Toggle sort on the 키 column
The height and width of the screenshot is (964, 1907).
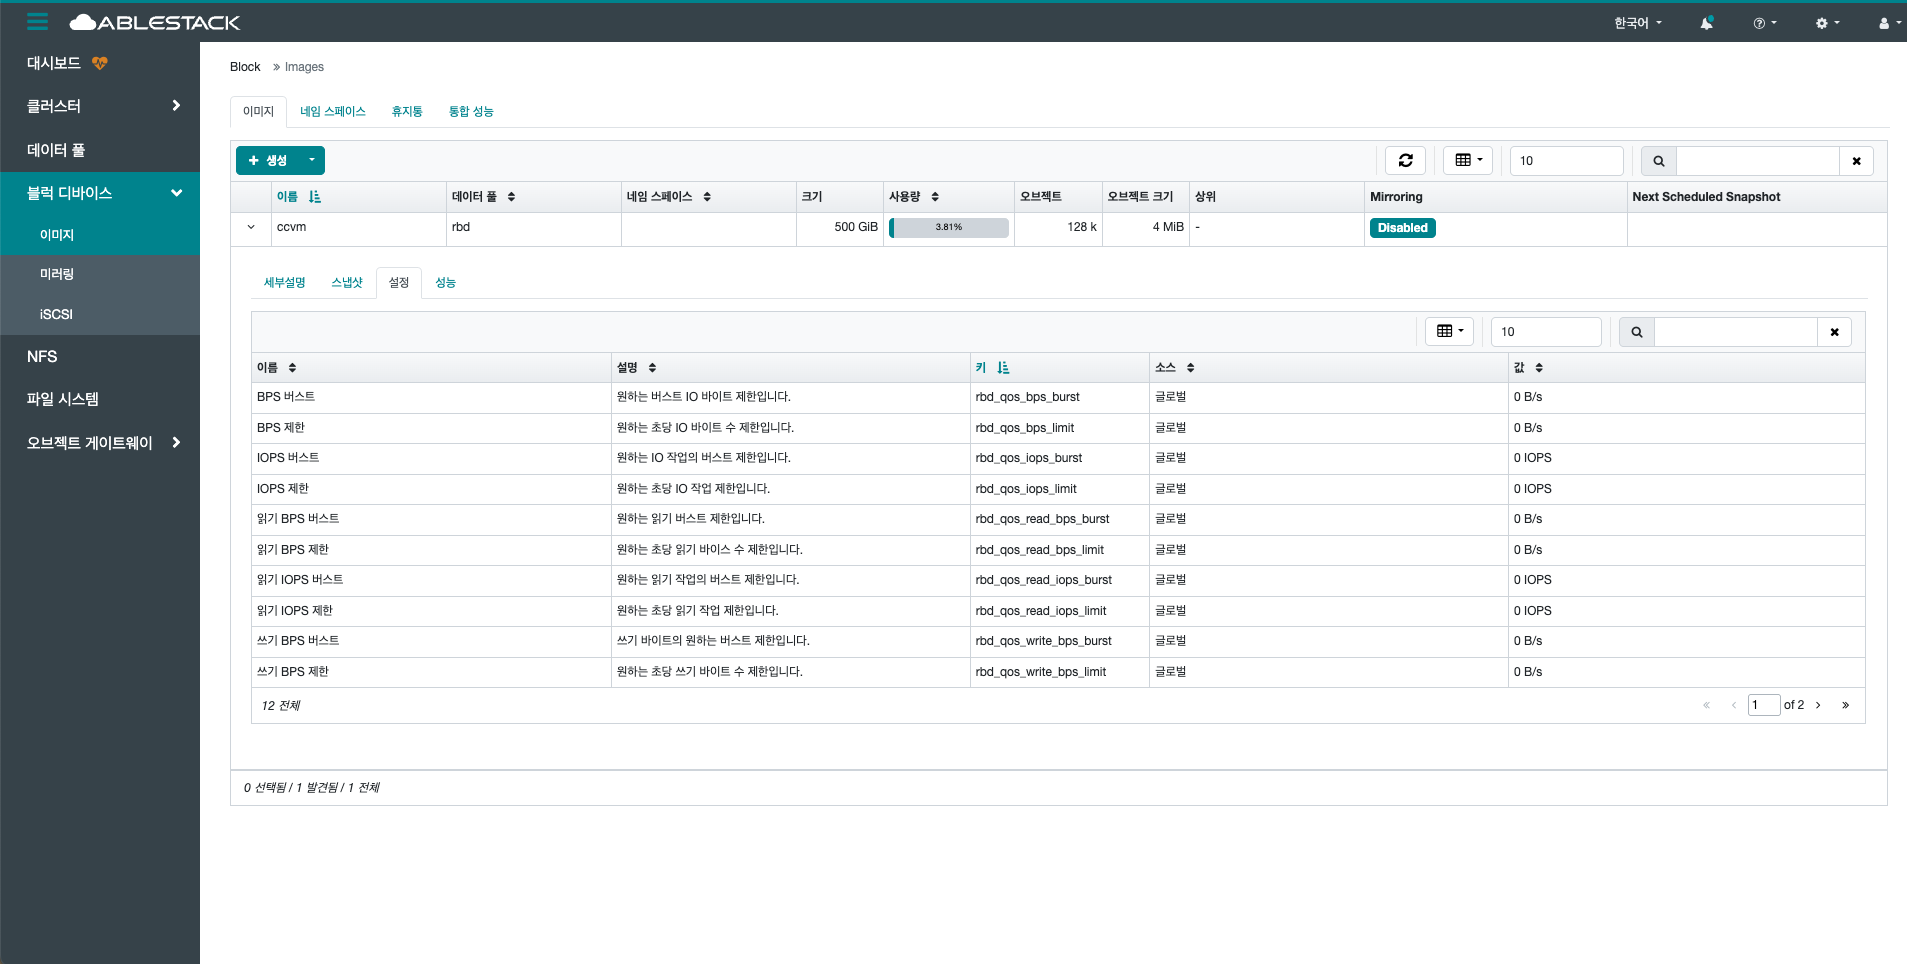[x=1004, y=367]
